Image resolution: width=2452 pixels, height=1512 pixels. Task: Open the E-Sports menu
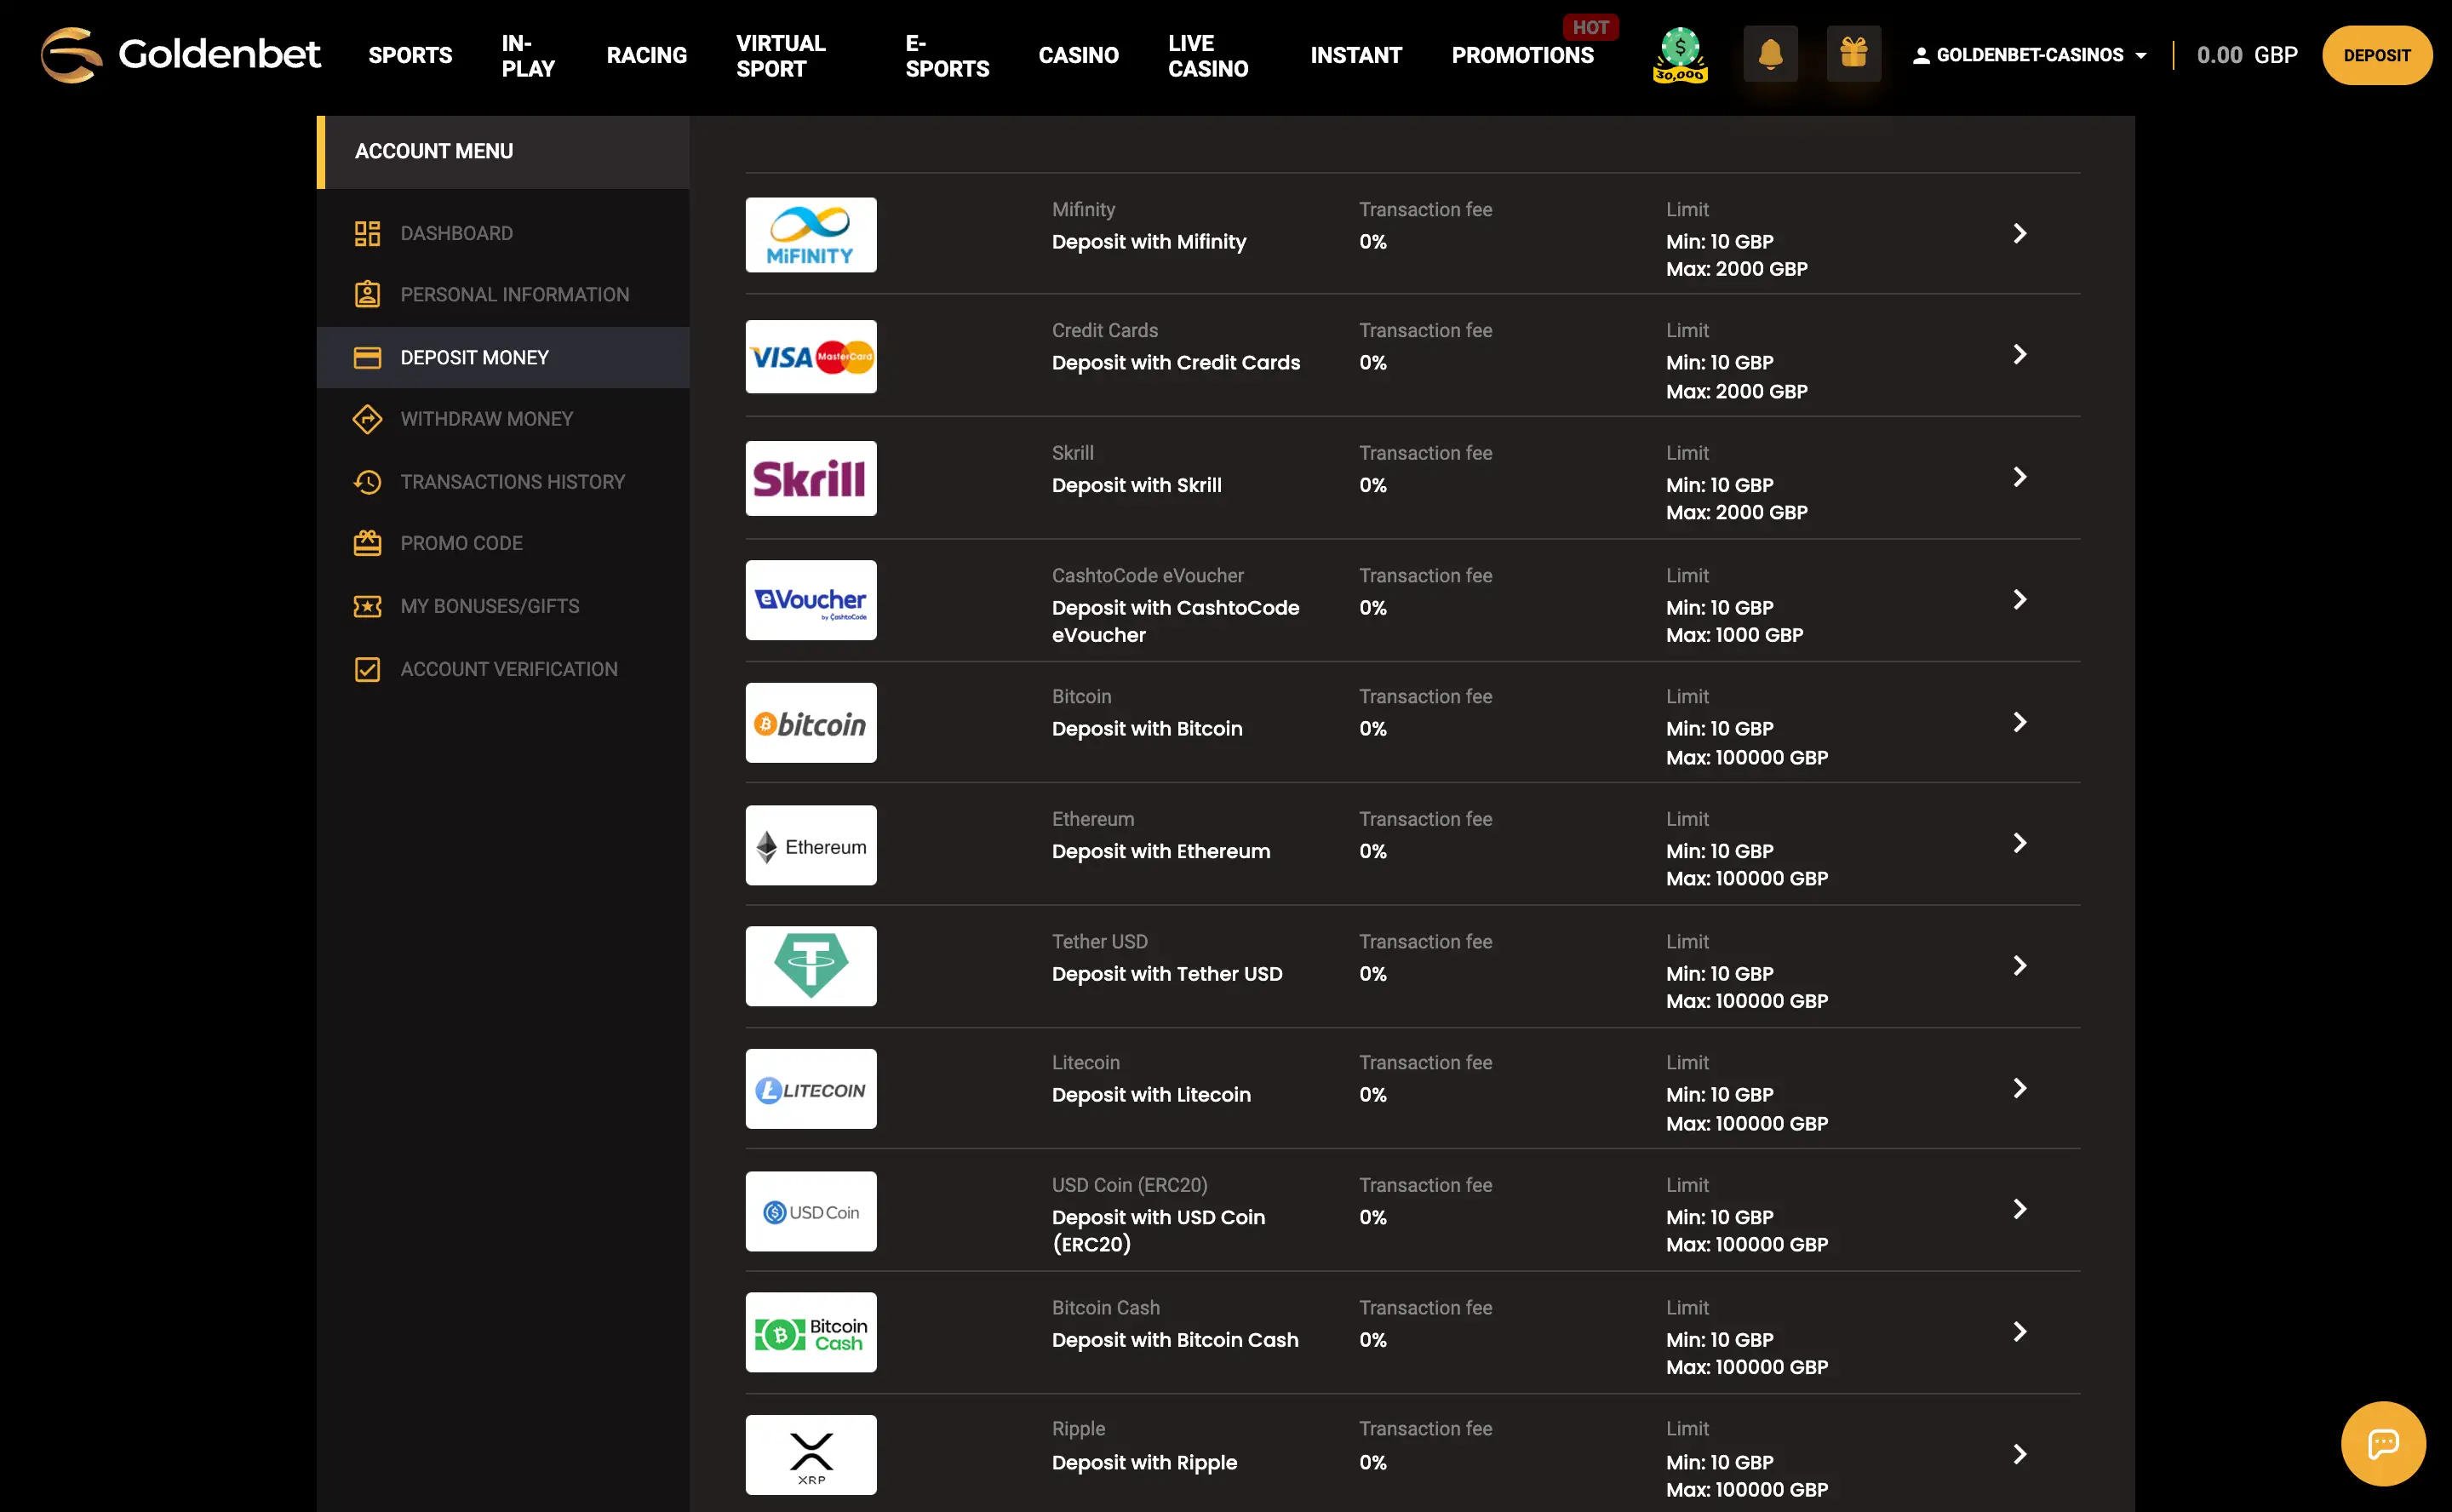pos(947,55)
